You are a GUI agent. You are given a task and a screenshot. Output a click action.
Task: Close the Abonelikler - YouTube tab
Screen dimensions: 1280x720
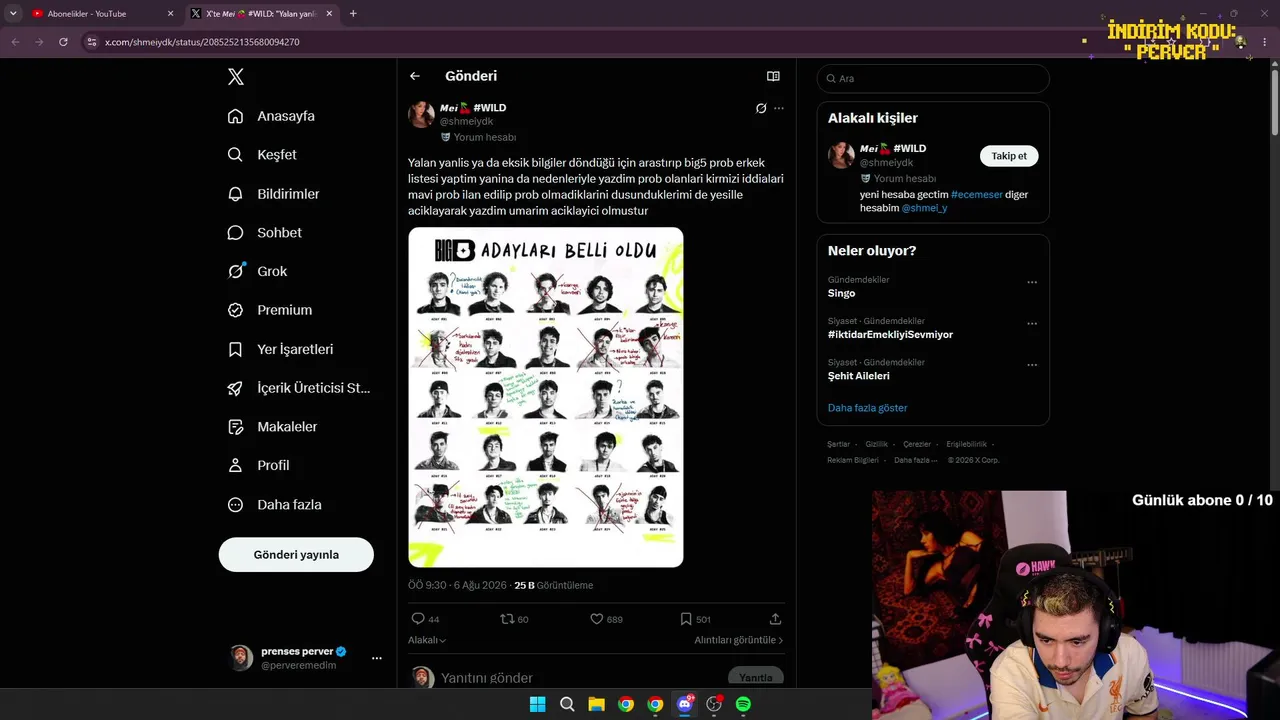tap(170, 14)
